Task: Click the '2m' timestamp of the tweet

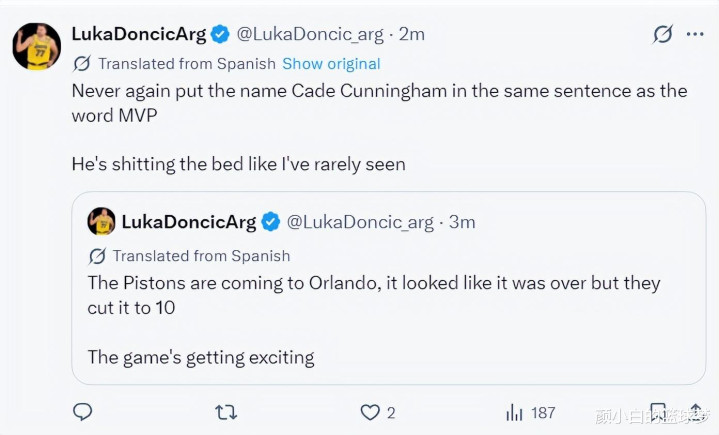Action: [x=411, y=34]
